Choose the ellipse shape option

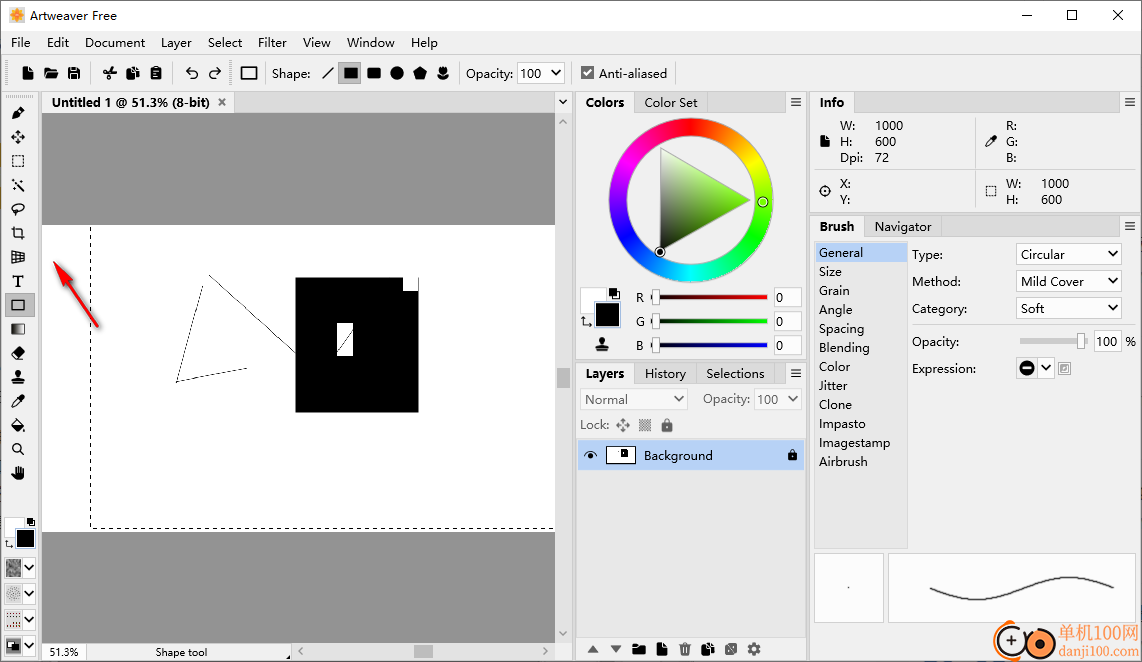(x=397, y=73)
